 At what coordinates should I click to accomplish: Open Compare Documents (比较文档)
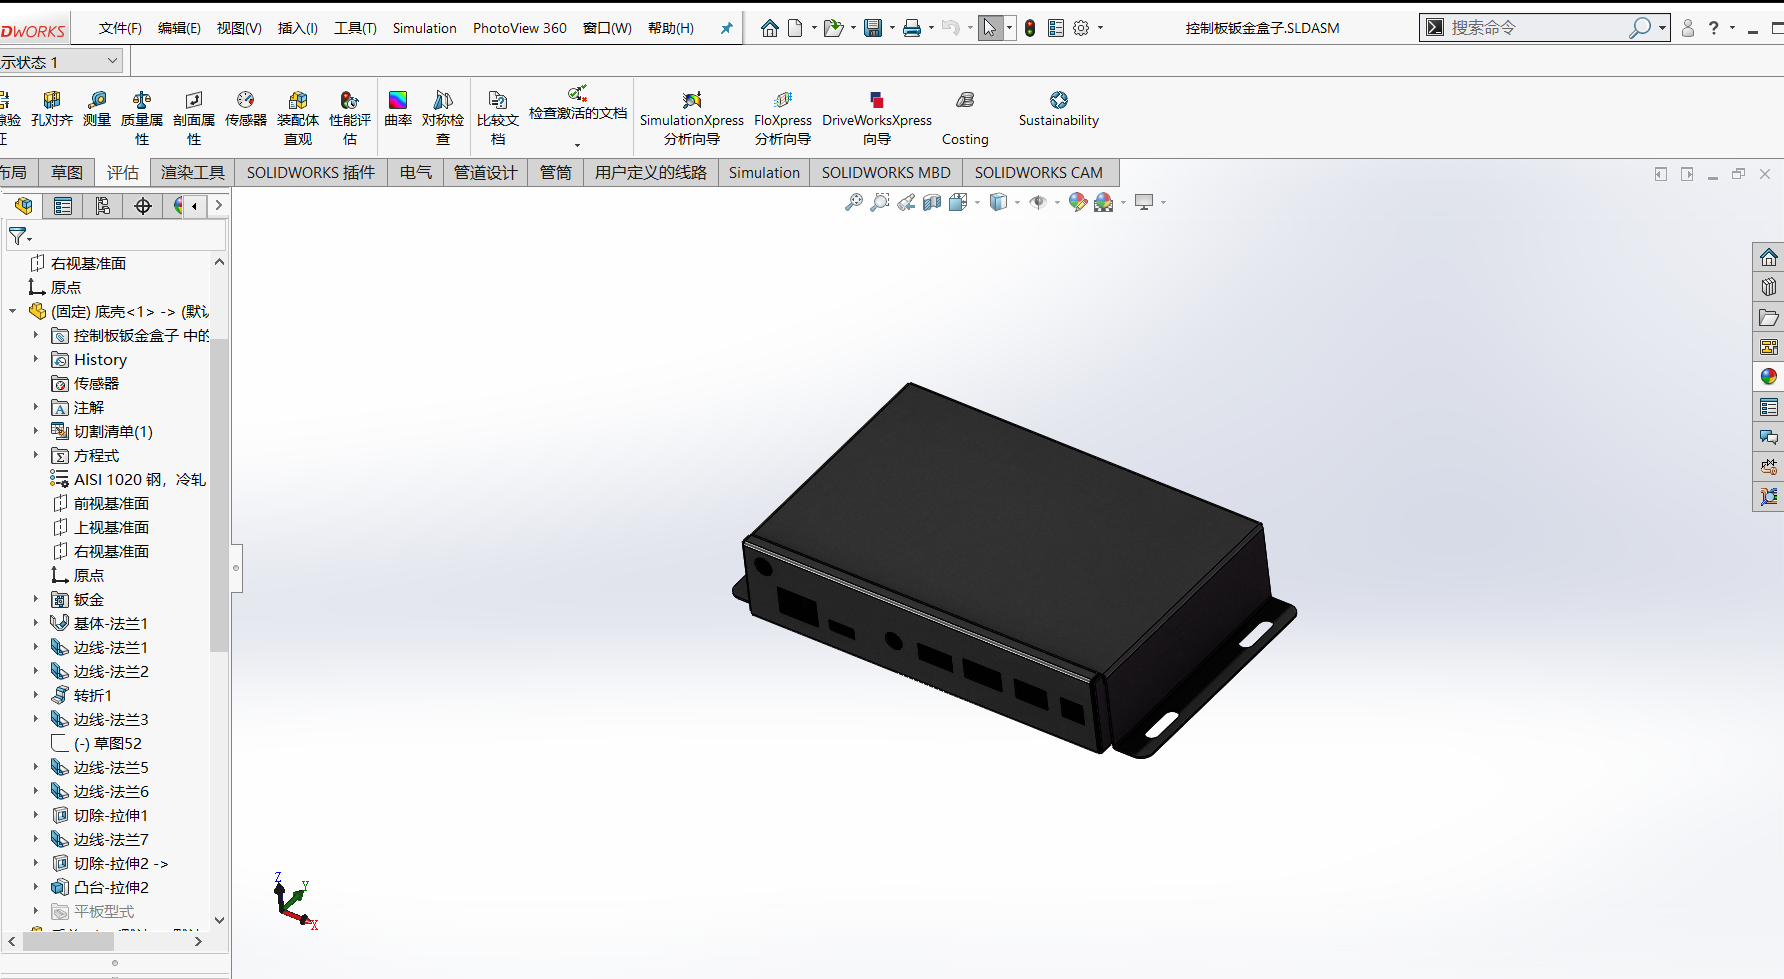(x=498, y=118)
